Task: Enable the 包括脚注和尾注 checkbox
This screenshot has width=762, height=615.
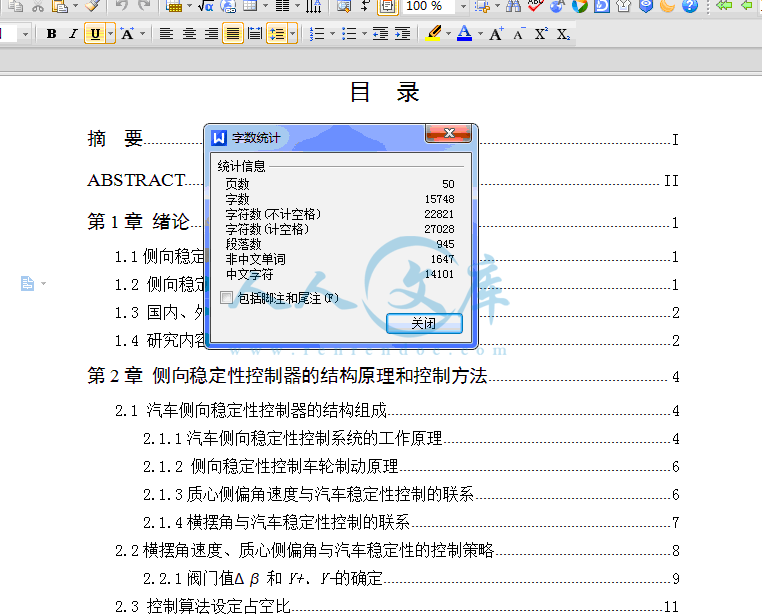Action: point(226,297)
